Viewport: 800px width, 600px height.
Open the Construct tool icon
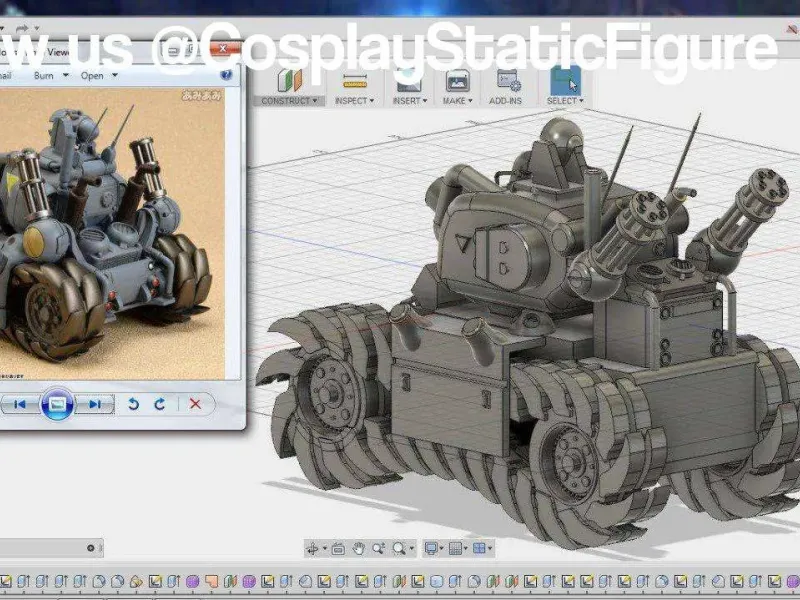[289, 81]
